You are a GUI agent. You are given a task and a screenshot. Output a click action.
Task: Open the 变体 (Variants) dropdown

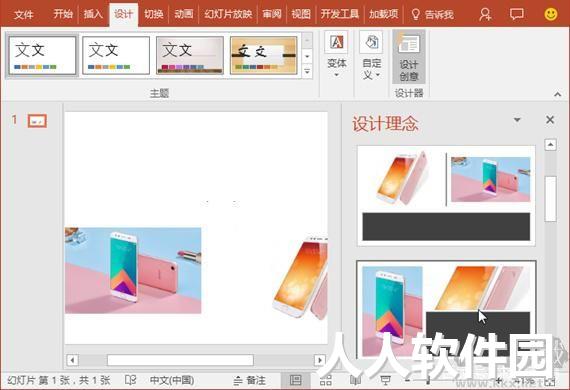tap(337, 55)
